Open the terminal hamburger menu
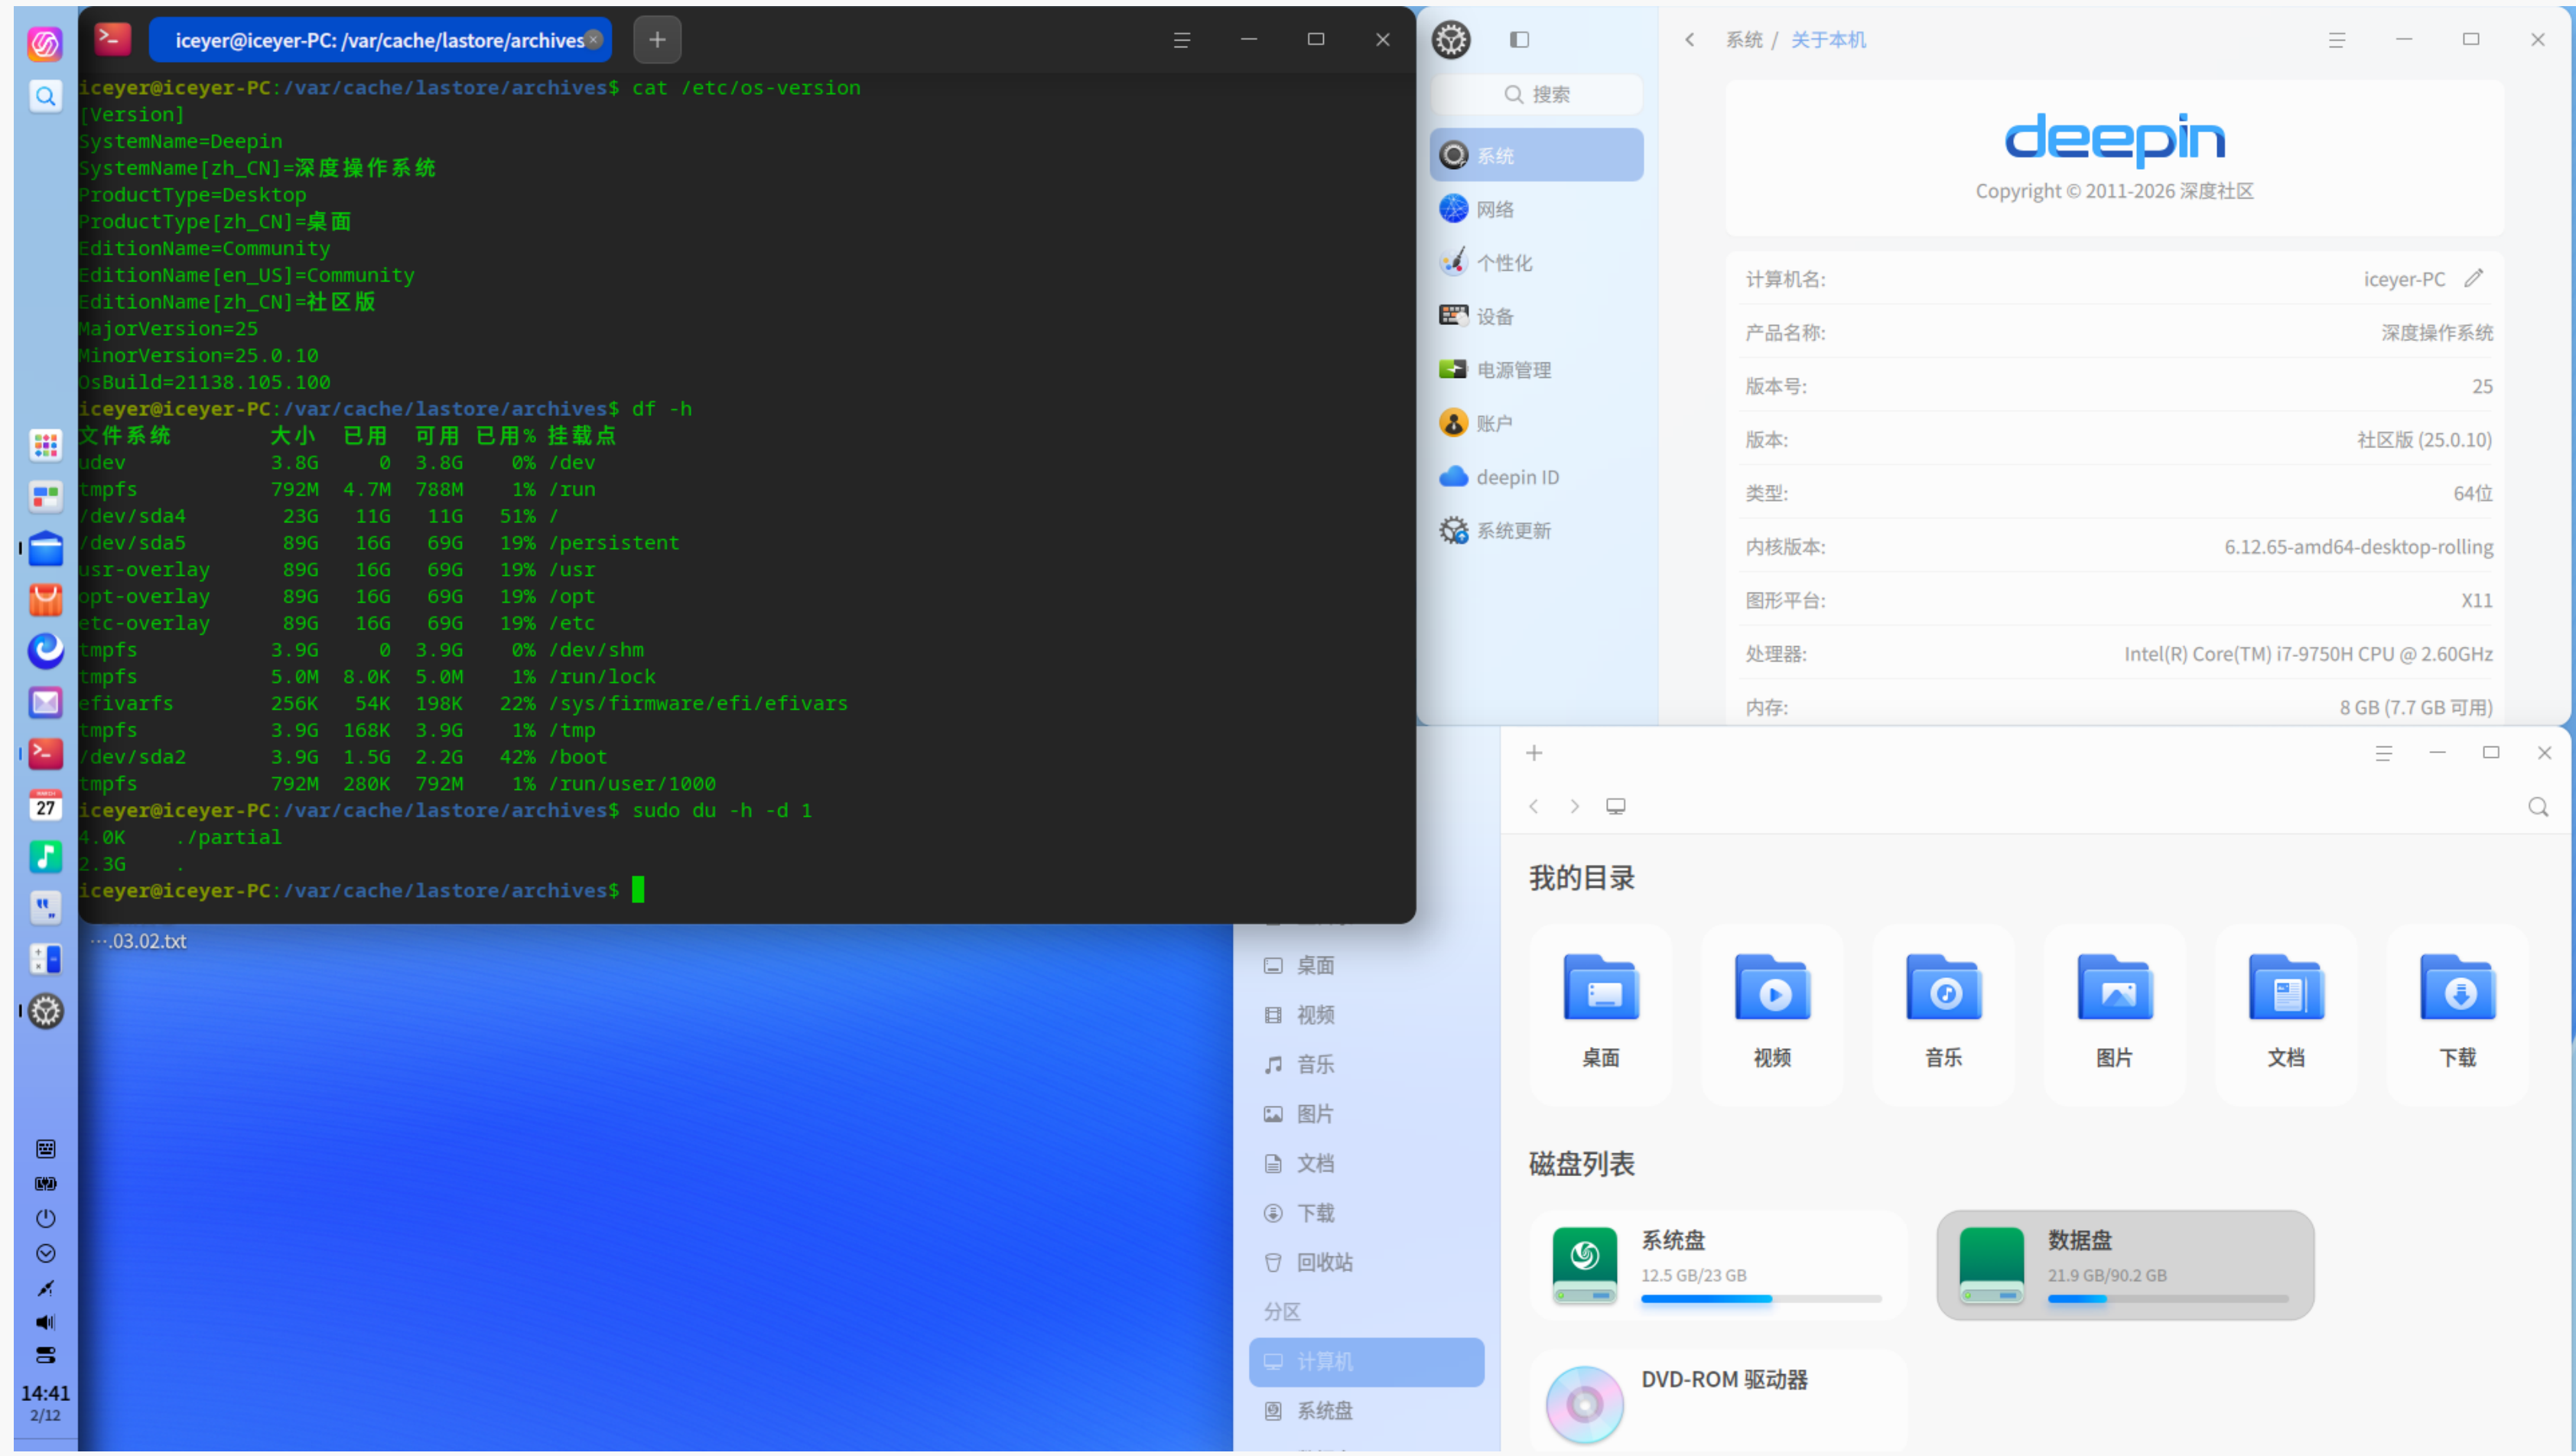Image resolution: width=2576 pixels, height=1456 pixels. 1182,40
